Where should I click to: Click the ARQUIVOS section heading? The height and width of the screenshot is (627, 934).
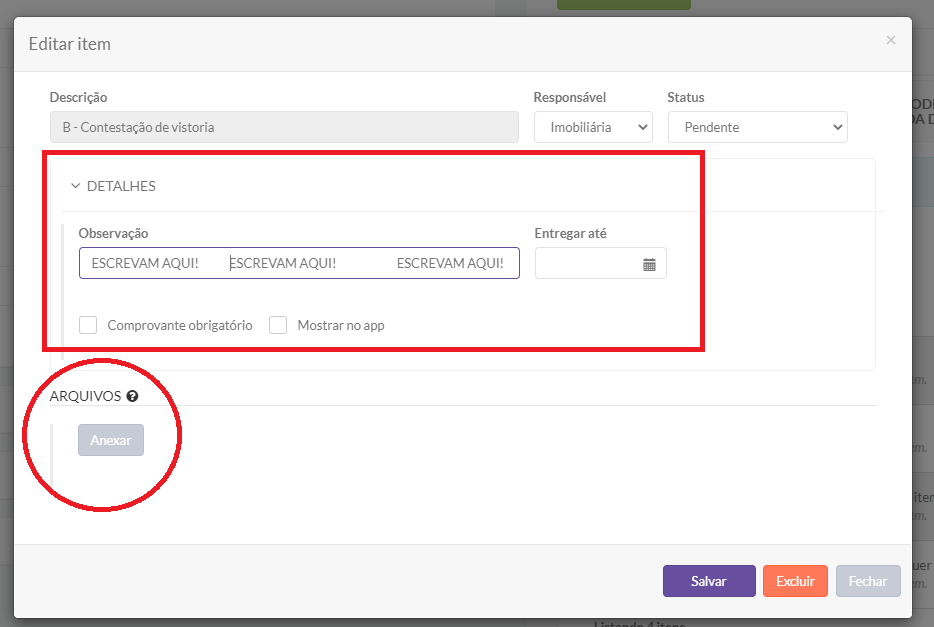[x=85, y=396]
